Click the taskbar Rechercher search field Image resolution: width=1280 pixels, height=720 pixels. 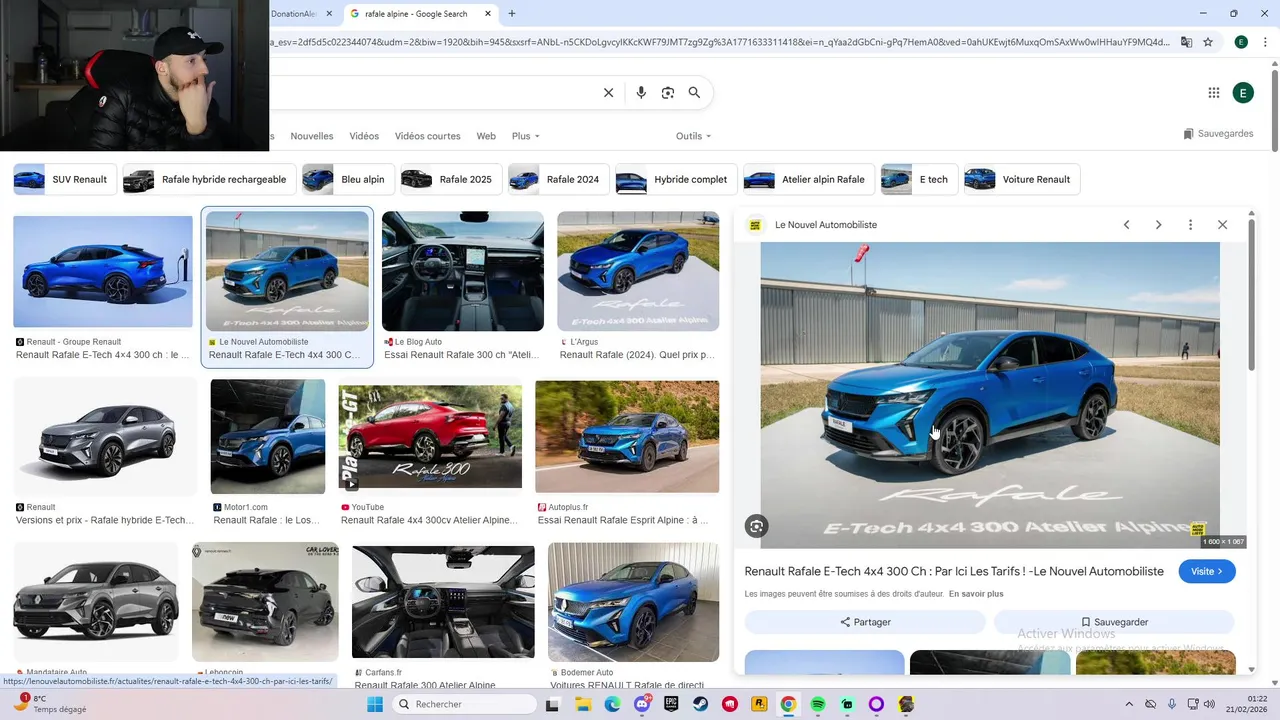coord(463,704)
